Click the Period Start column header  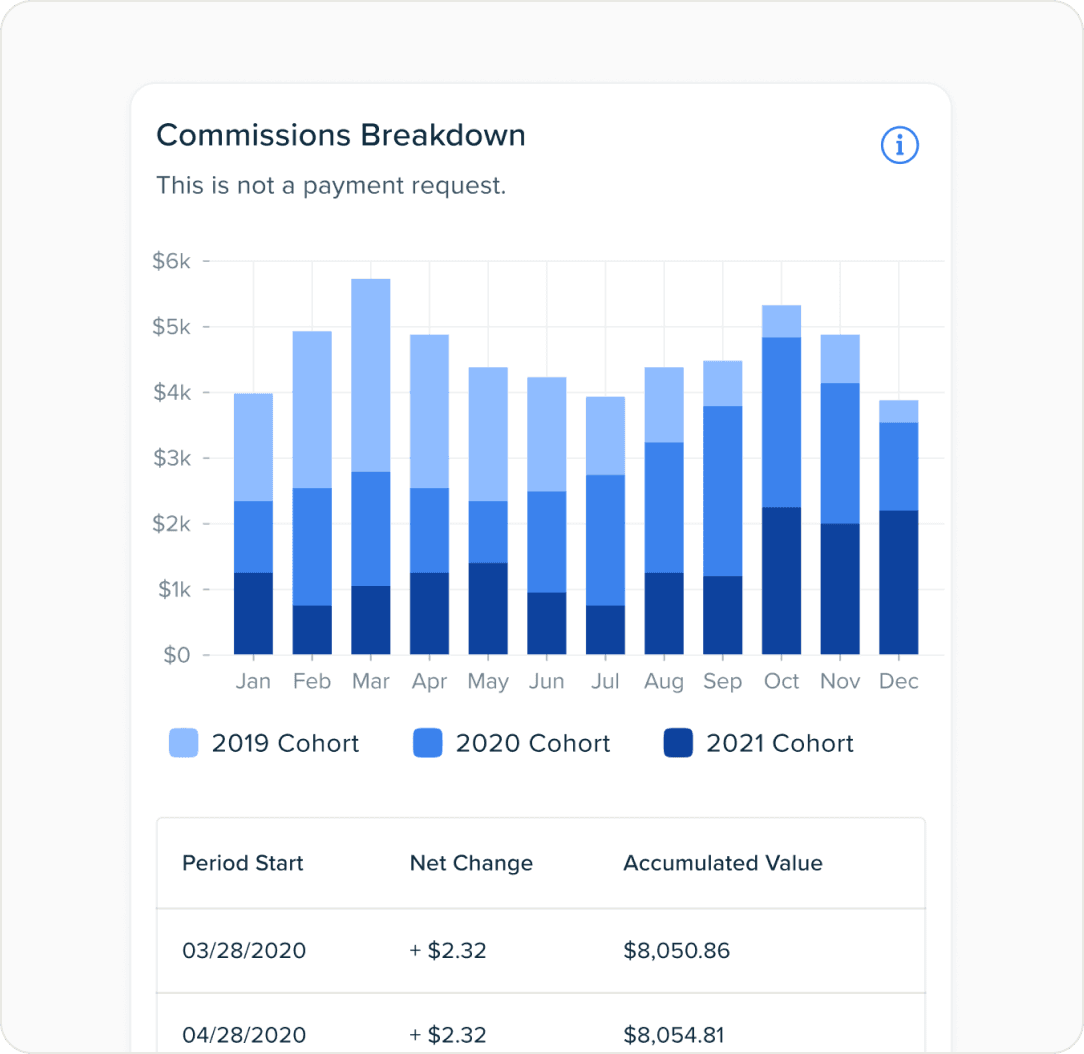(x=243, y=863)
